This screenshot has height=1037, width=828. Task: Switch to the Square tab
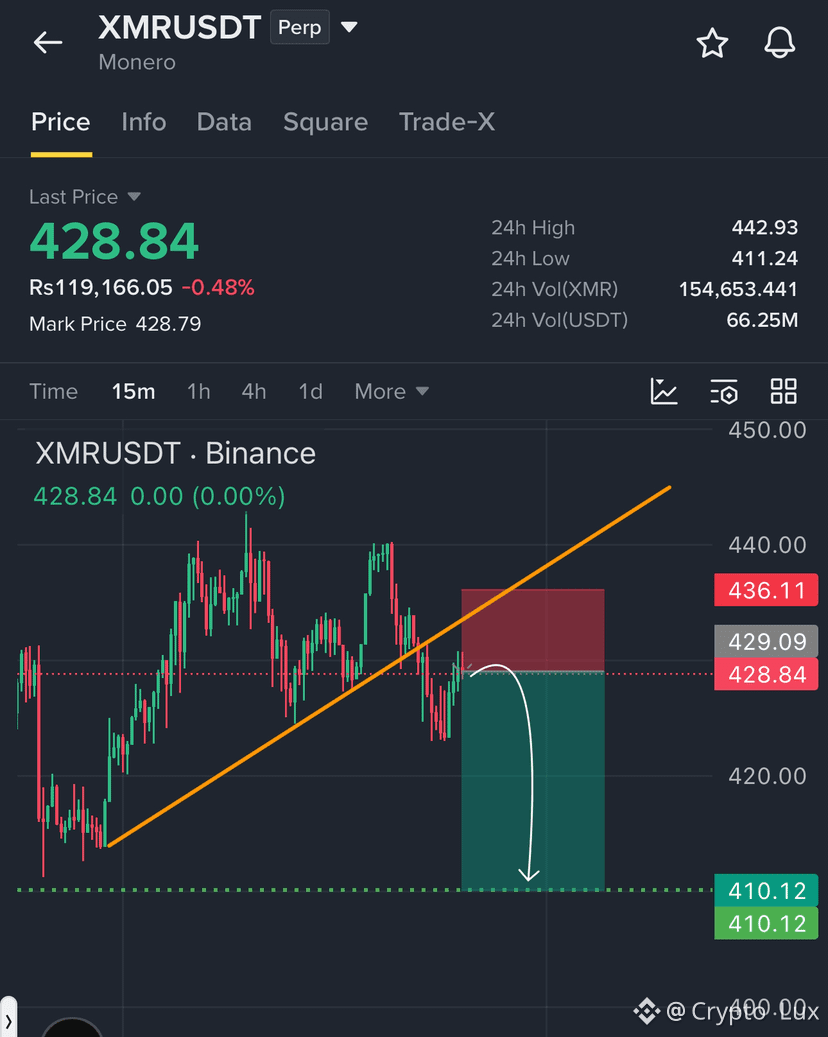pyautogui.click(x=325, y=122)
